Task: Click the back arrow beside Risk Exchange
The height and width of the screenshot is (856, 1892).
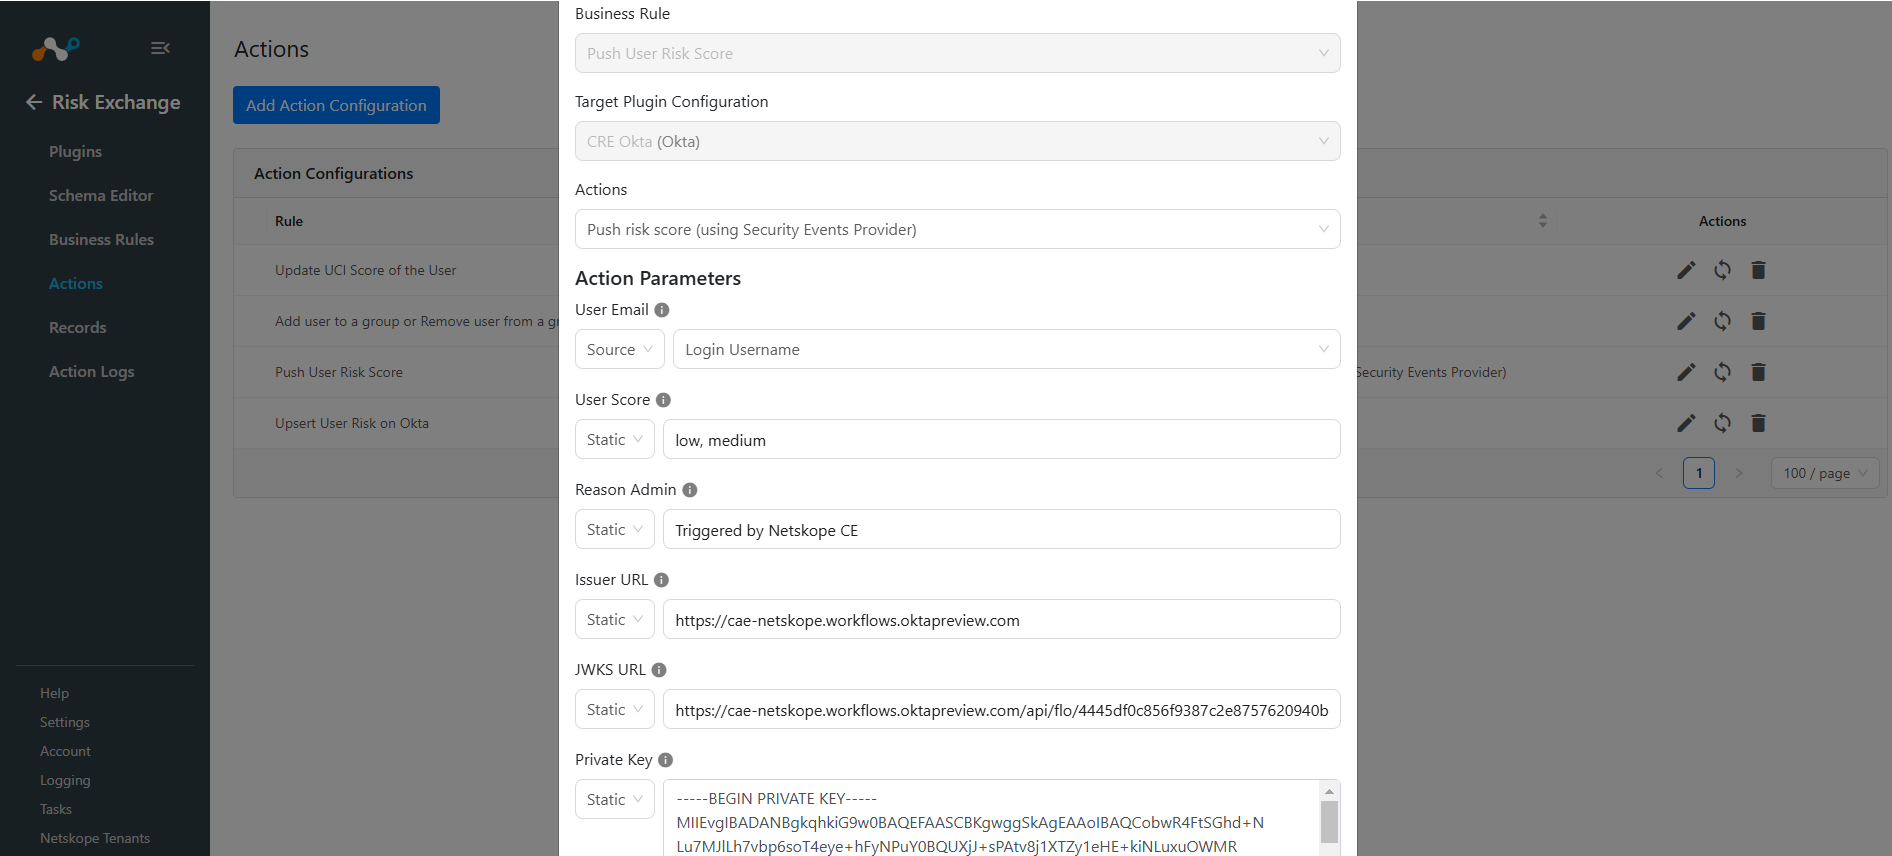Action: click(34, 102)
